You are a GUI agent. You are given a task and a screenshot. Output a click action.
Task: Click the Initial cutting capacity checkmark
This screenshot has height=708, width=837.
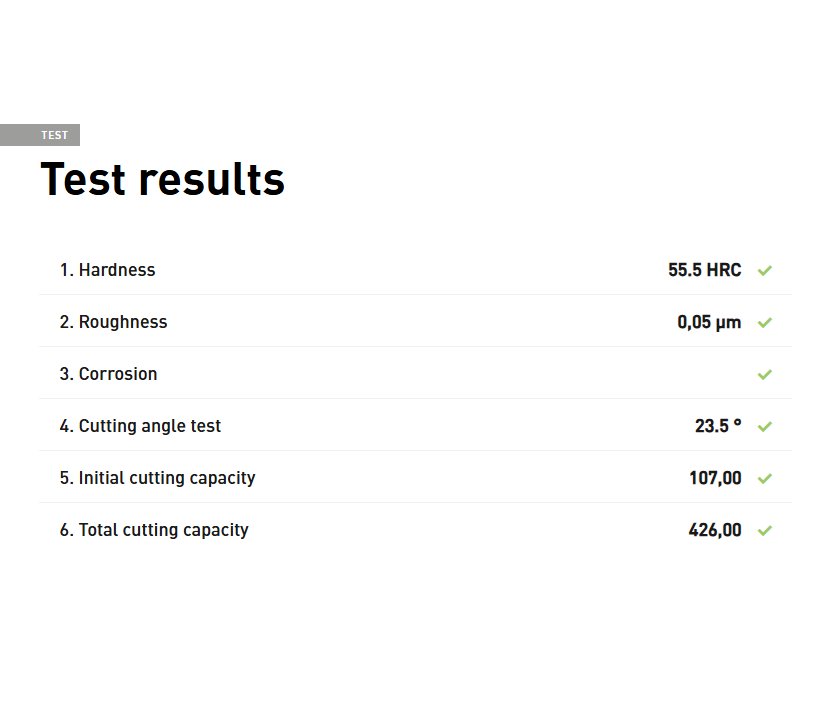(765, 479)
